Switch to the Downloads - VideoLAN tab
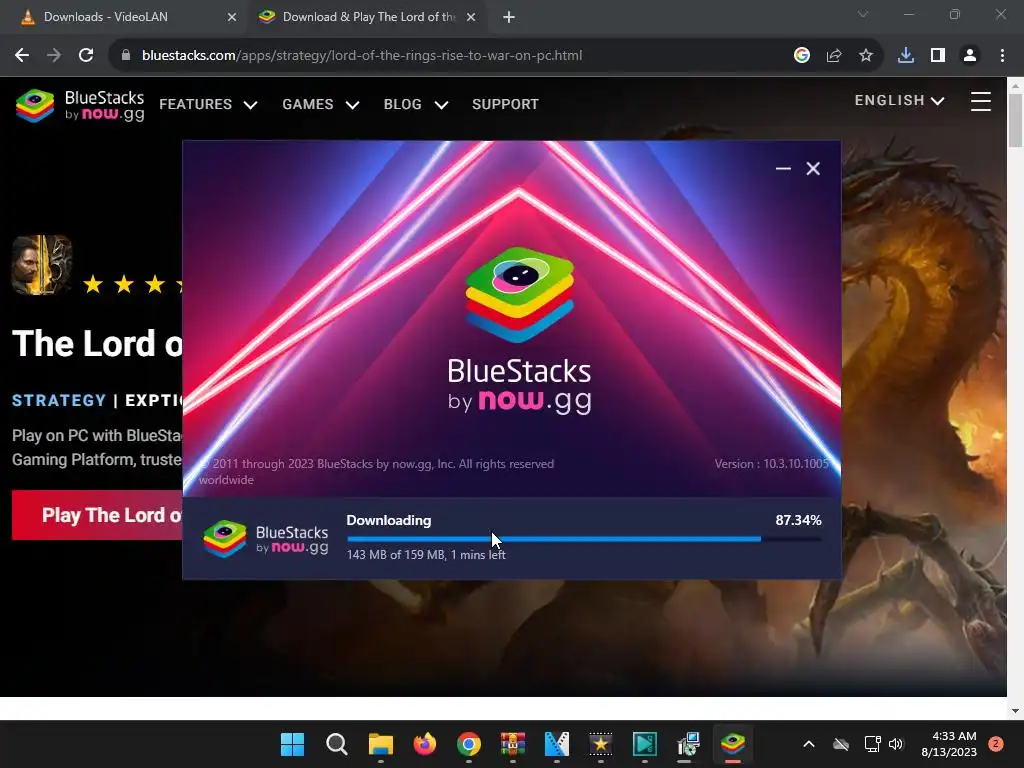1024x768 pixels. [124, 17]
